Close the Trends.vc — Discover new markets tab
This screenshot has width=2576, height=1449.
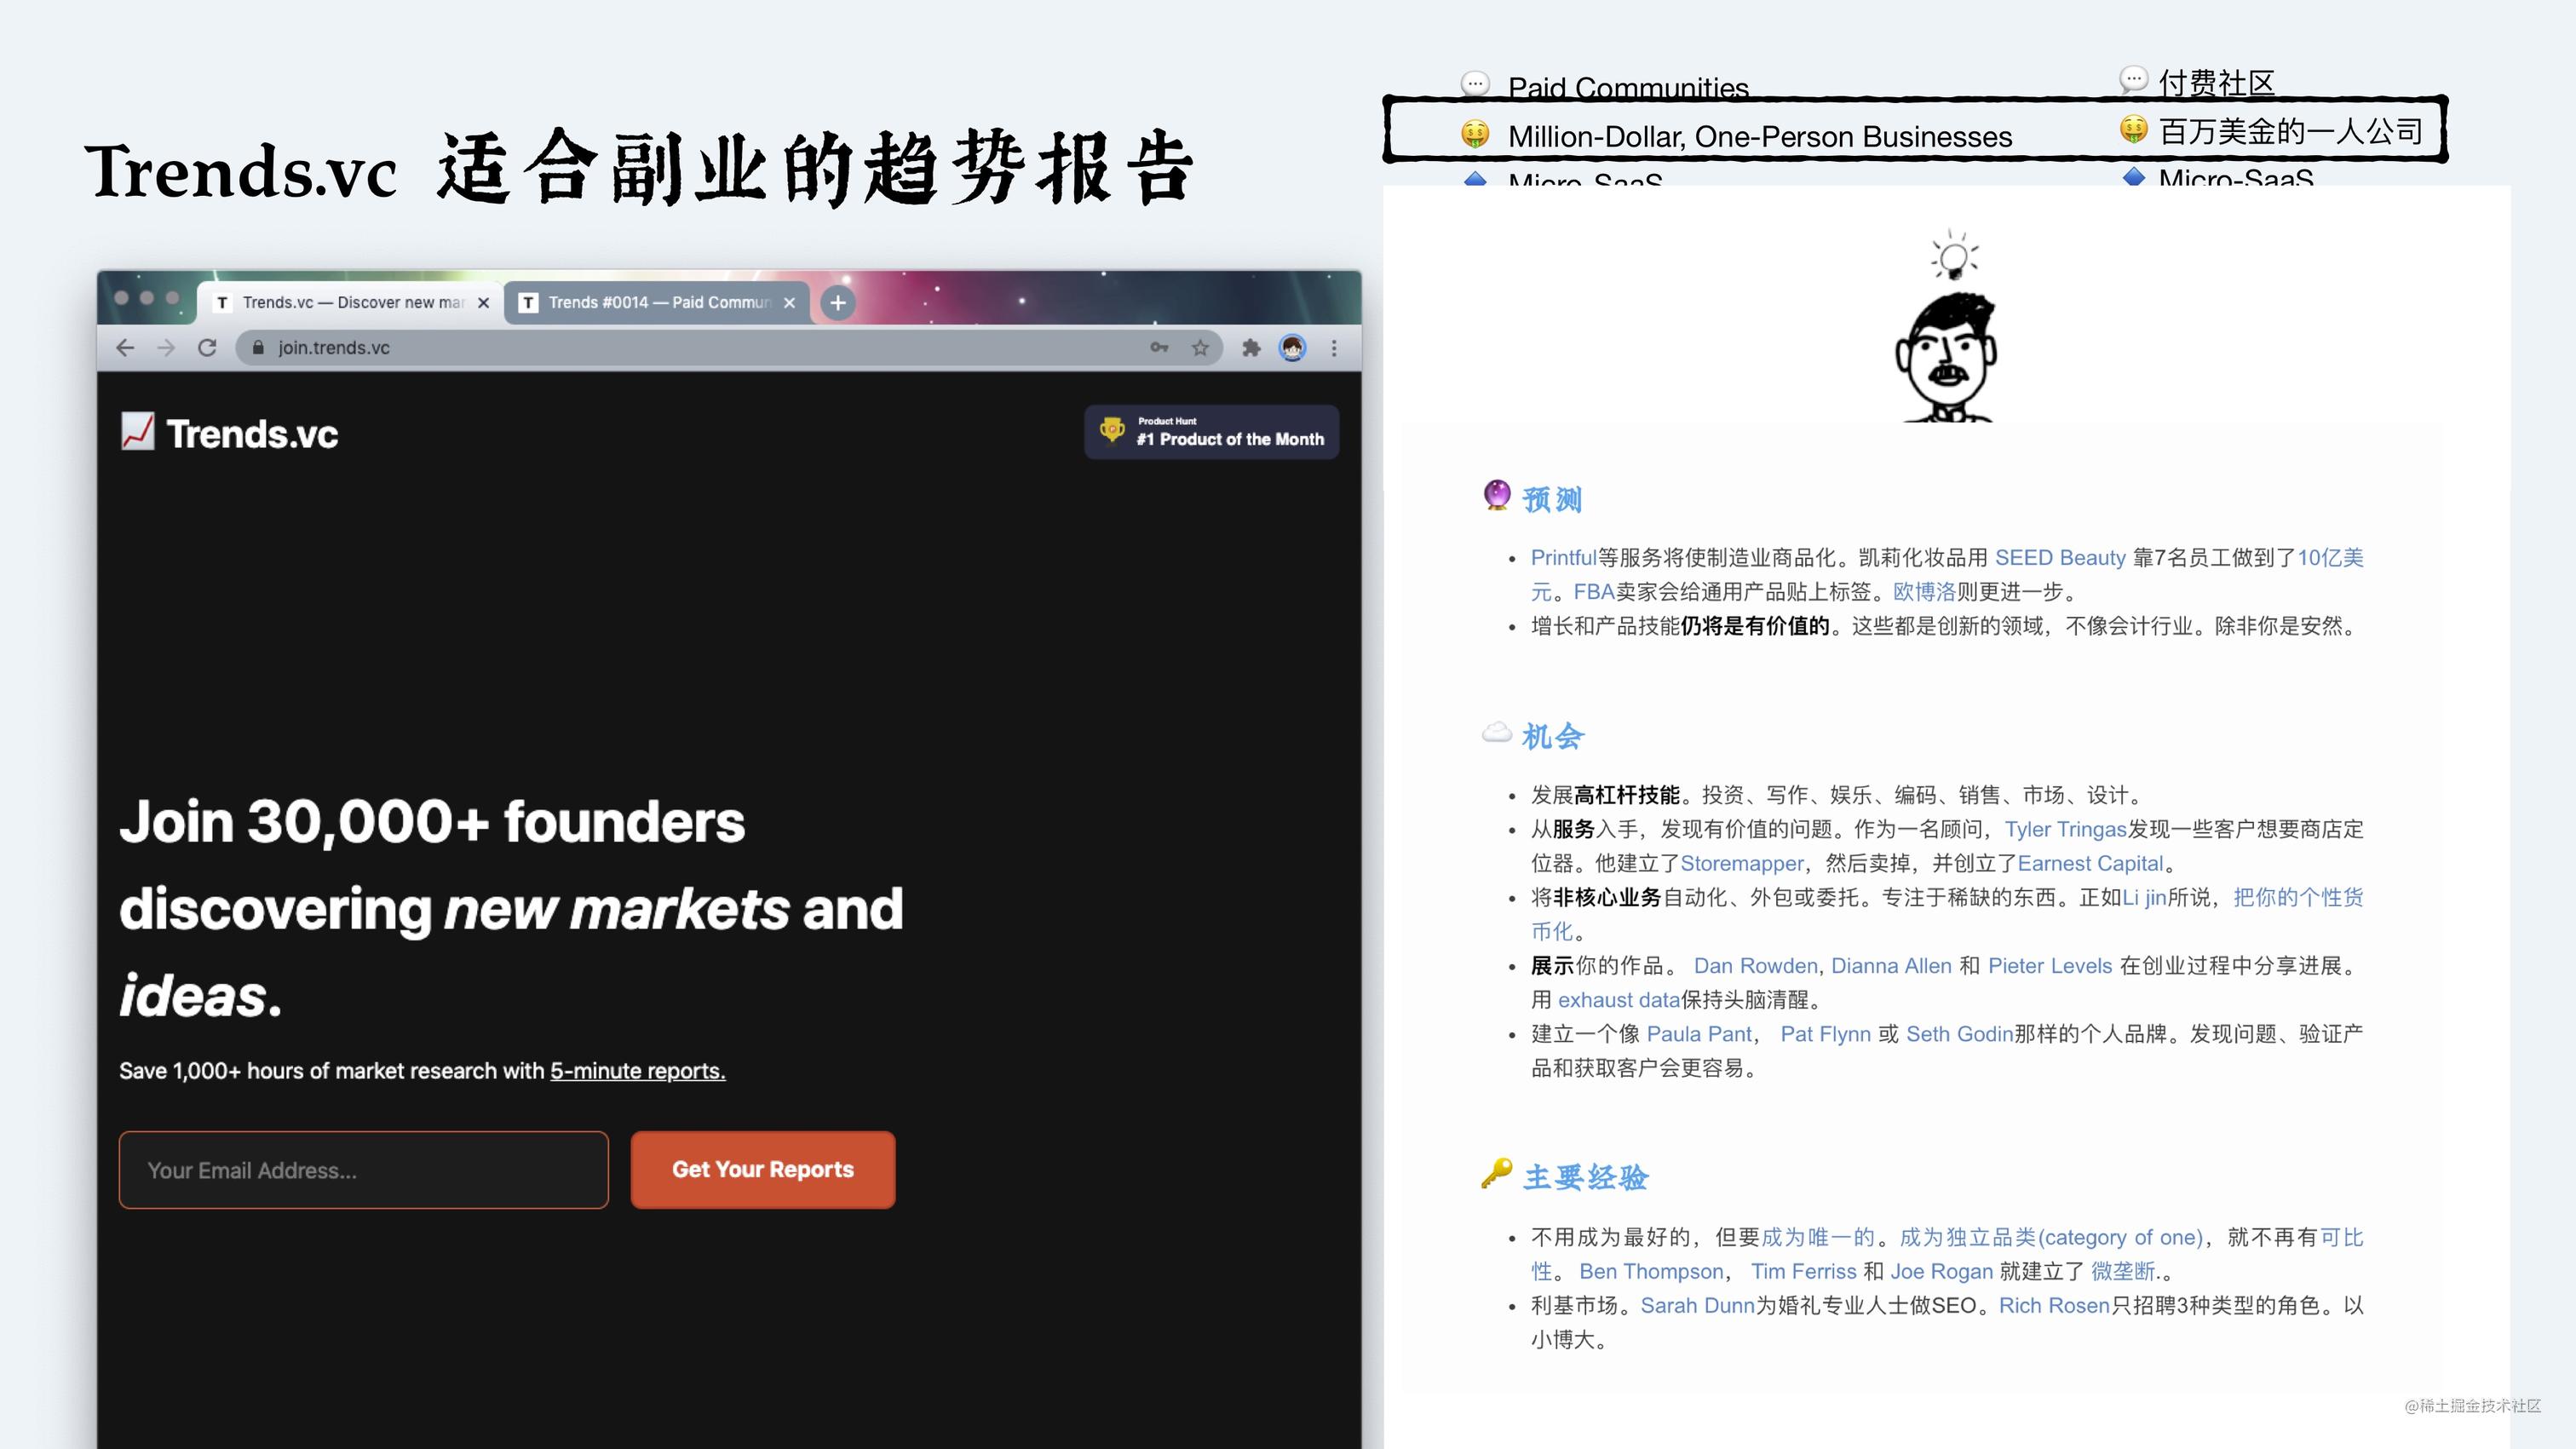[484, 302]
